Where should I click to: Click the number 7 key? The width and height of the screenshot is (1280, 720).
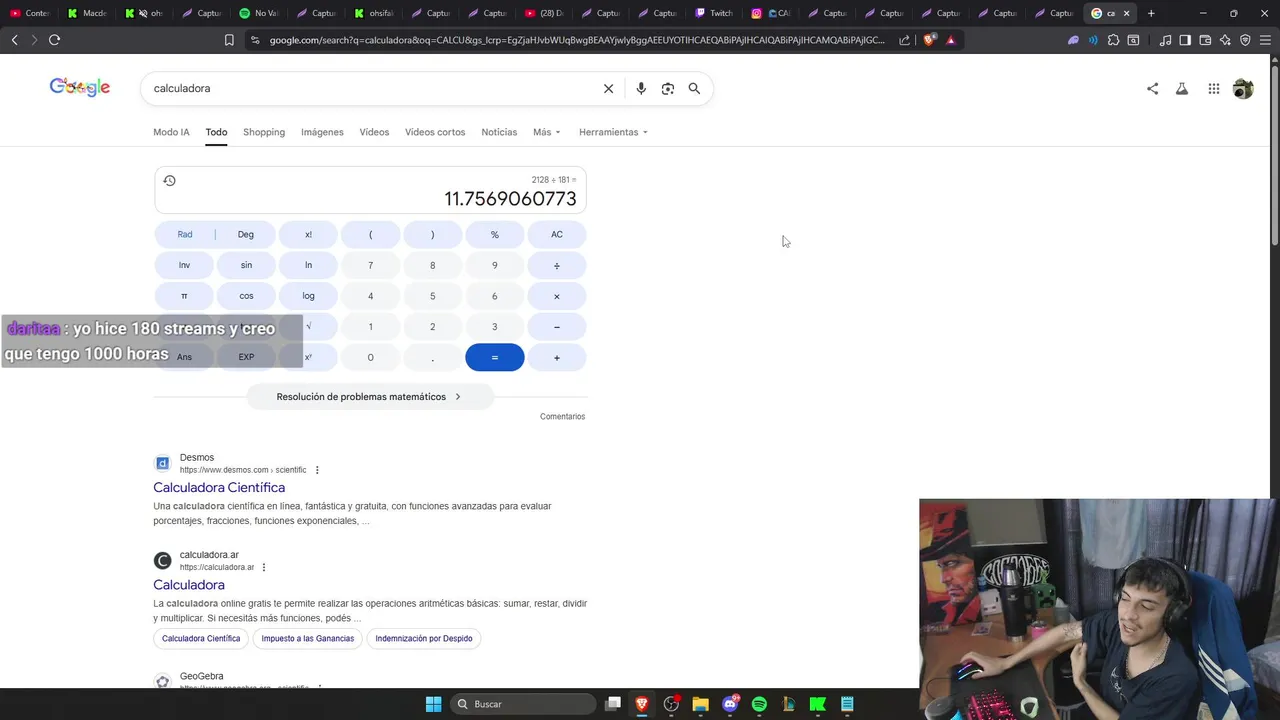coord(370,265)
